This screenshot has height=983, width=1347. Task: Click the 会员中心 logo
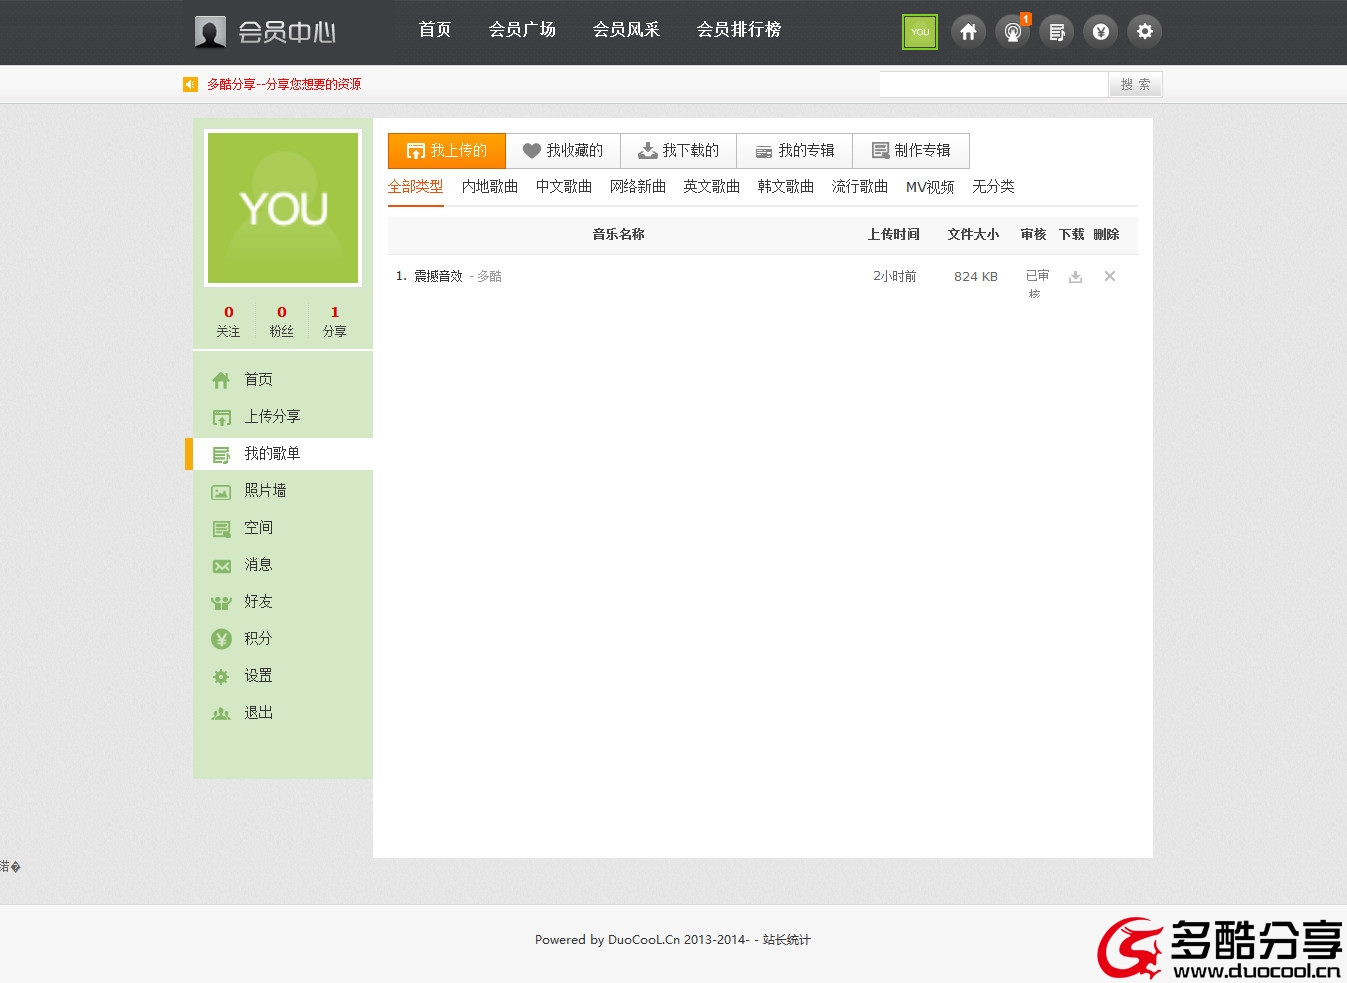[265, 32]
